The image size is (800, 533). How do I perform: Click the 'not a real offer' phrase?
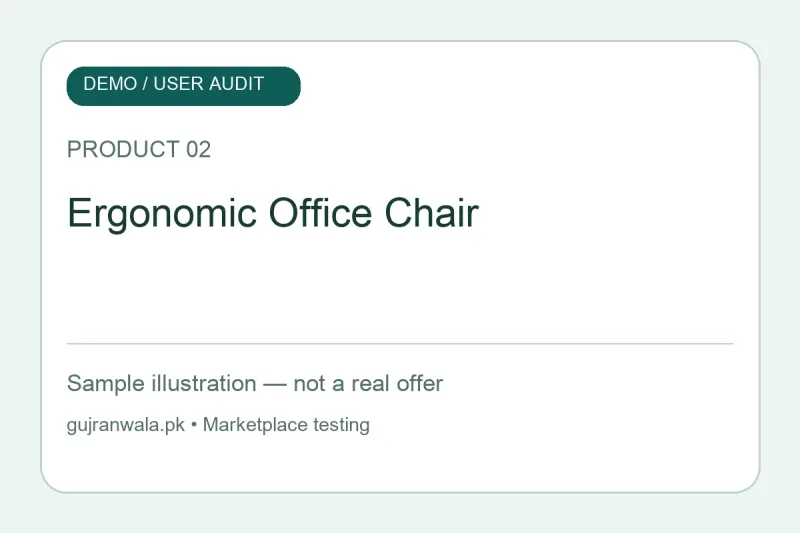pyautogui.click(x=368, y=384)
